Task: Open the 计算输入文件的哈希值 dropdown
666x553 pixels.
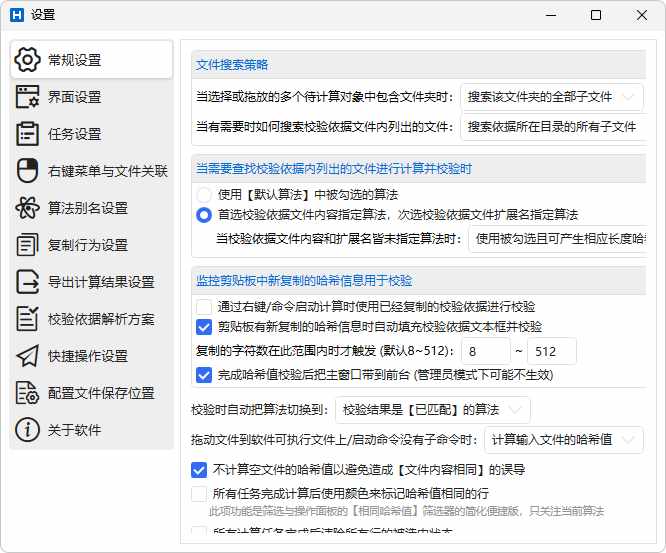Action: (562, 440)
